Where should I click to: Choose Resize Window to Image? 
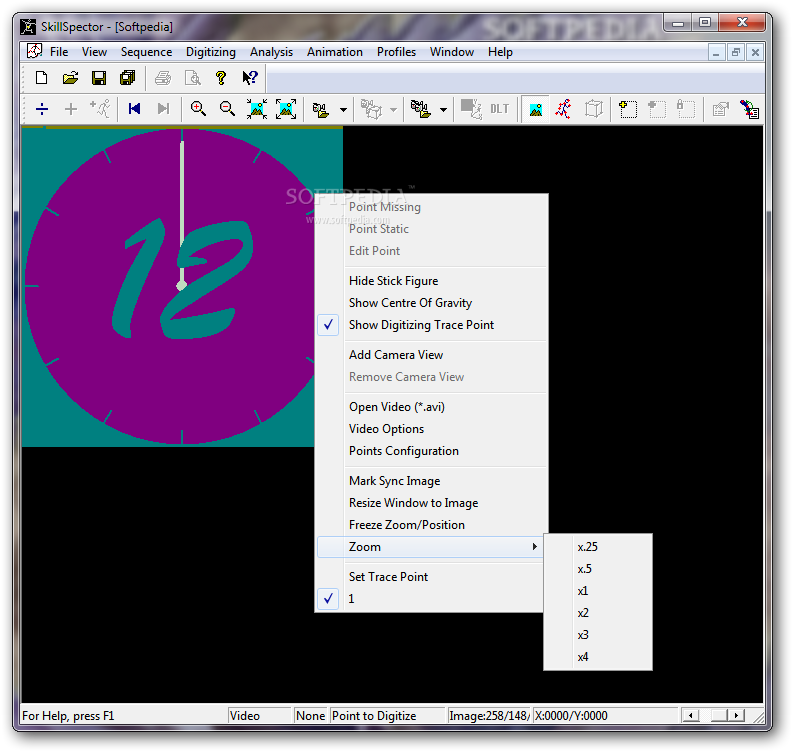[431, 503]
